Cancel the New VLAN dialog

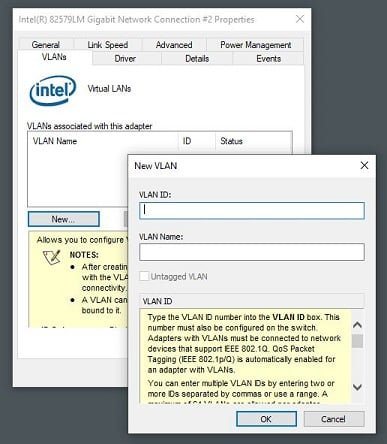[334, 419]
